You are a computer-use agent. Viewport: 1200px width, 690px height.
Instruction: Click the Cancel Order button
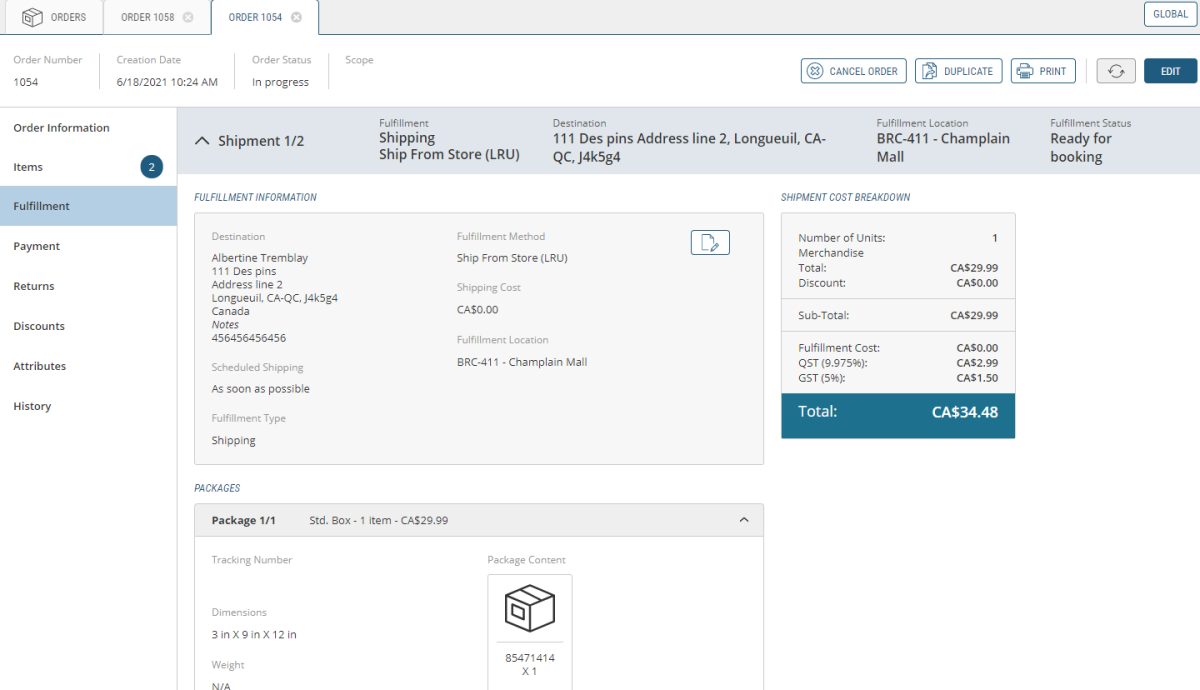pos(853,71)
